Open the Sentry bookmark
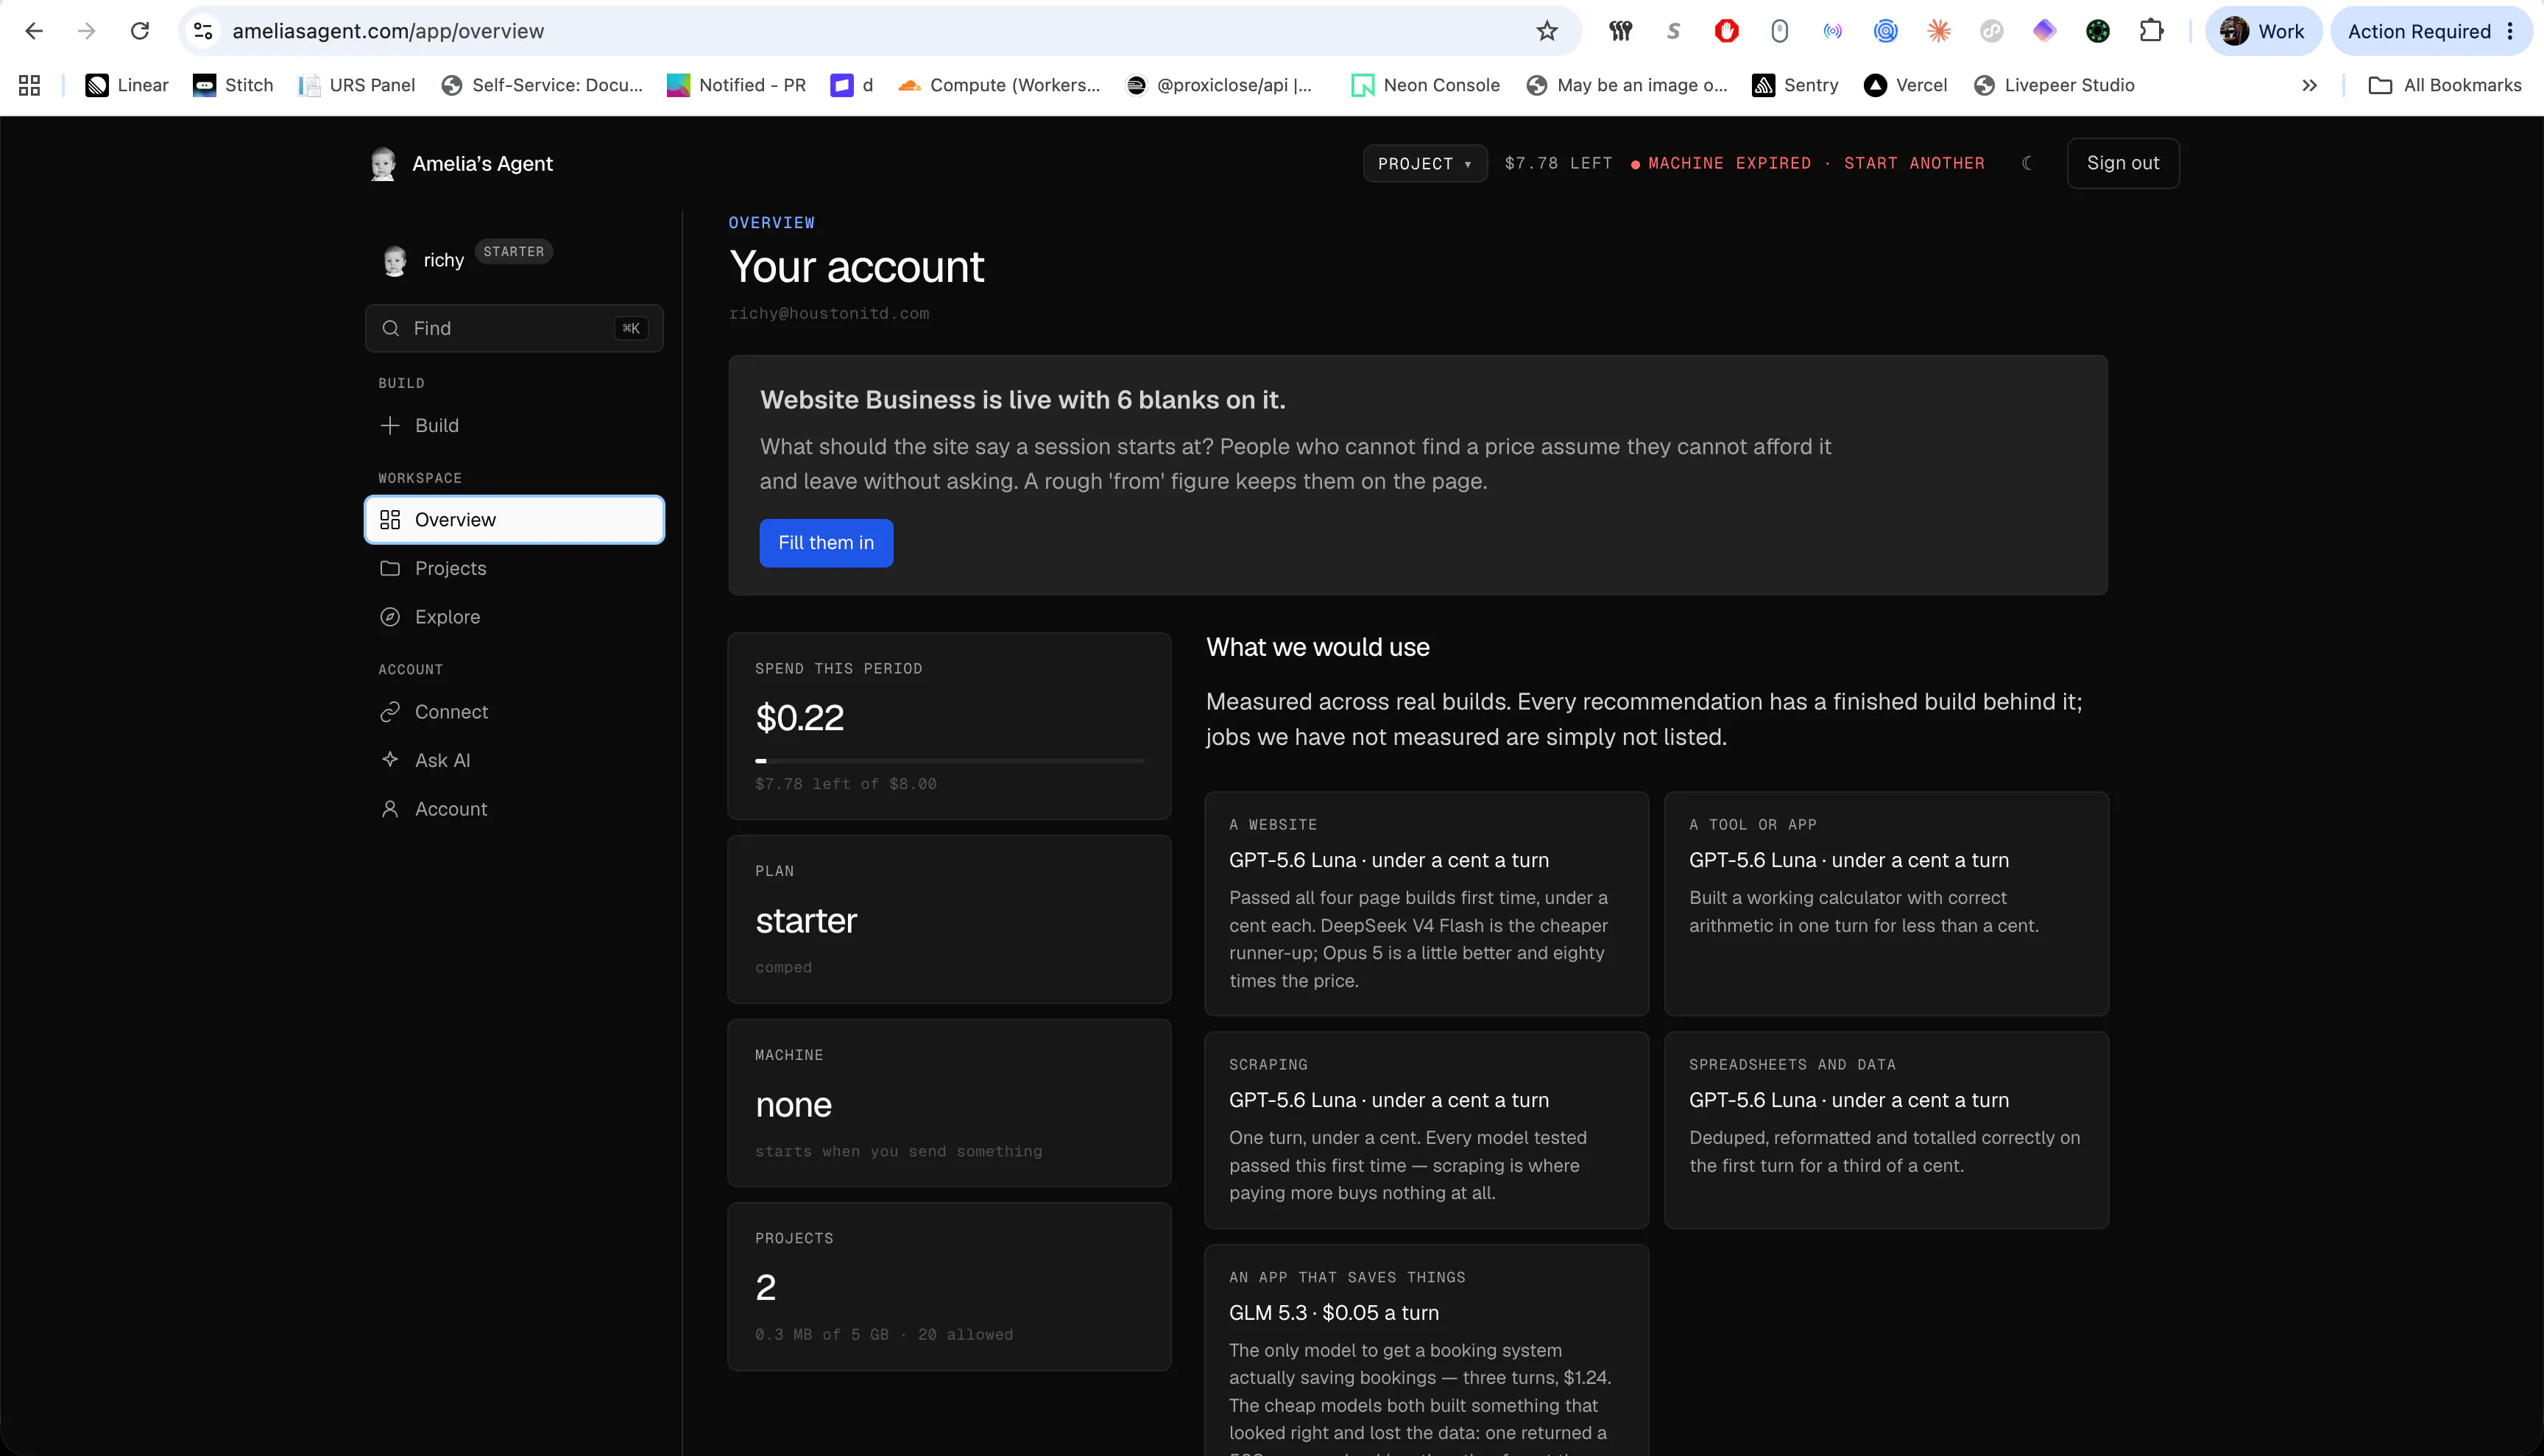 click(x=1795, y=85)
